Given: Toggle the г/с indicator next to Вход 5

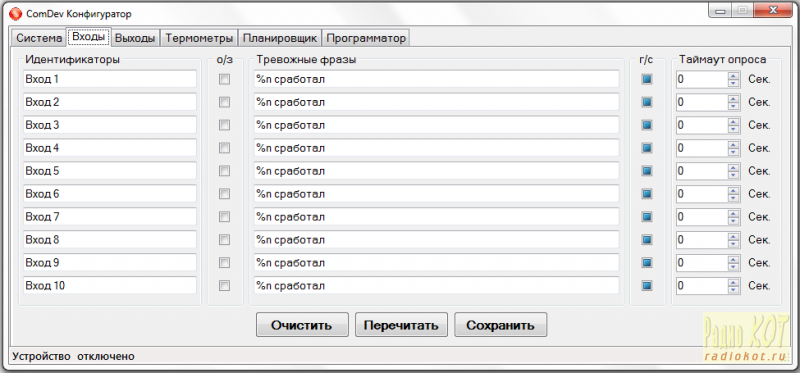Looking at the screenshot, I should tap(647, 171).
